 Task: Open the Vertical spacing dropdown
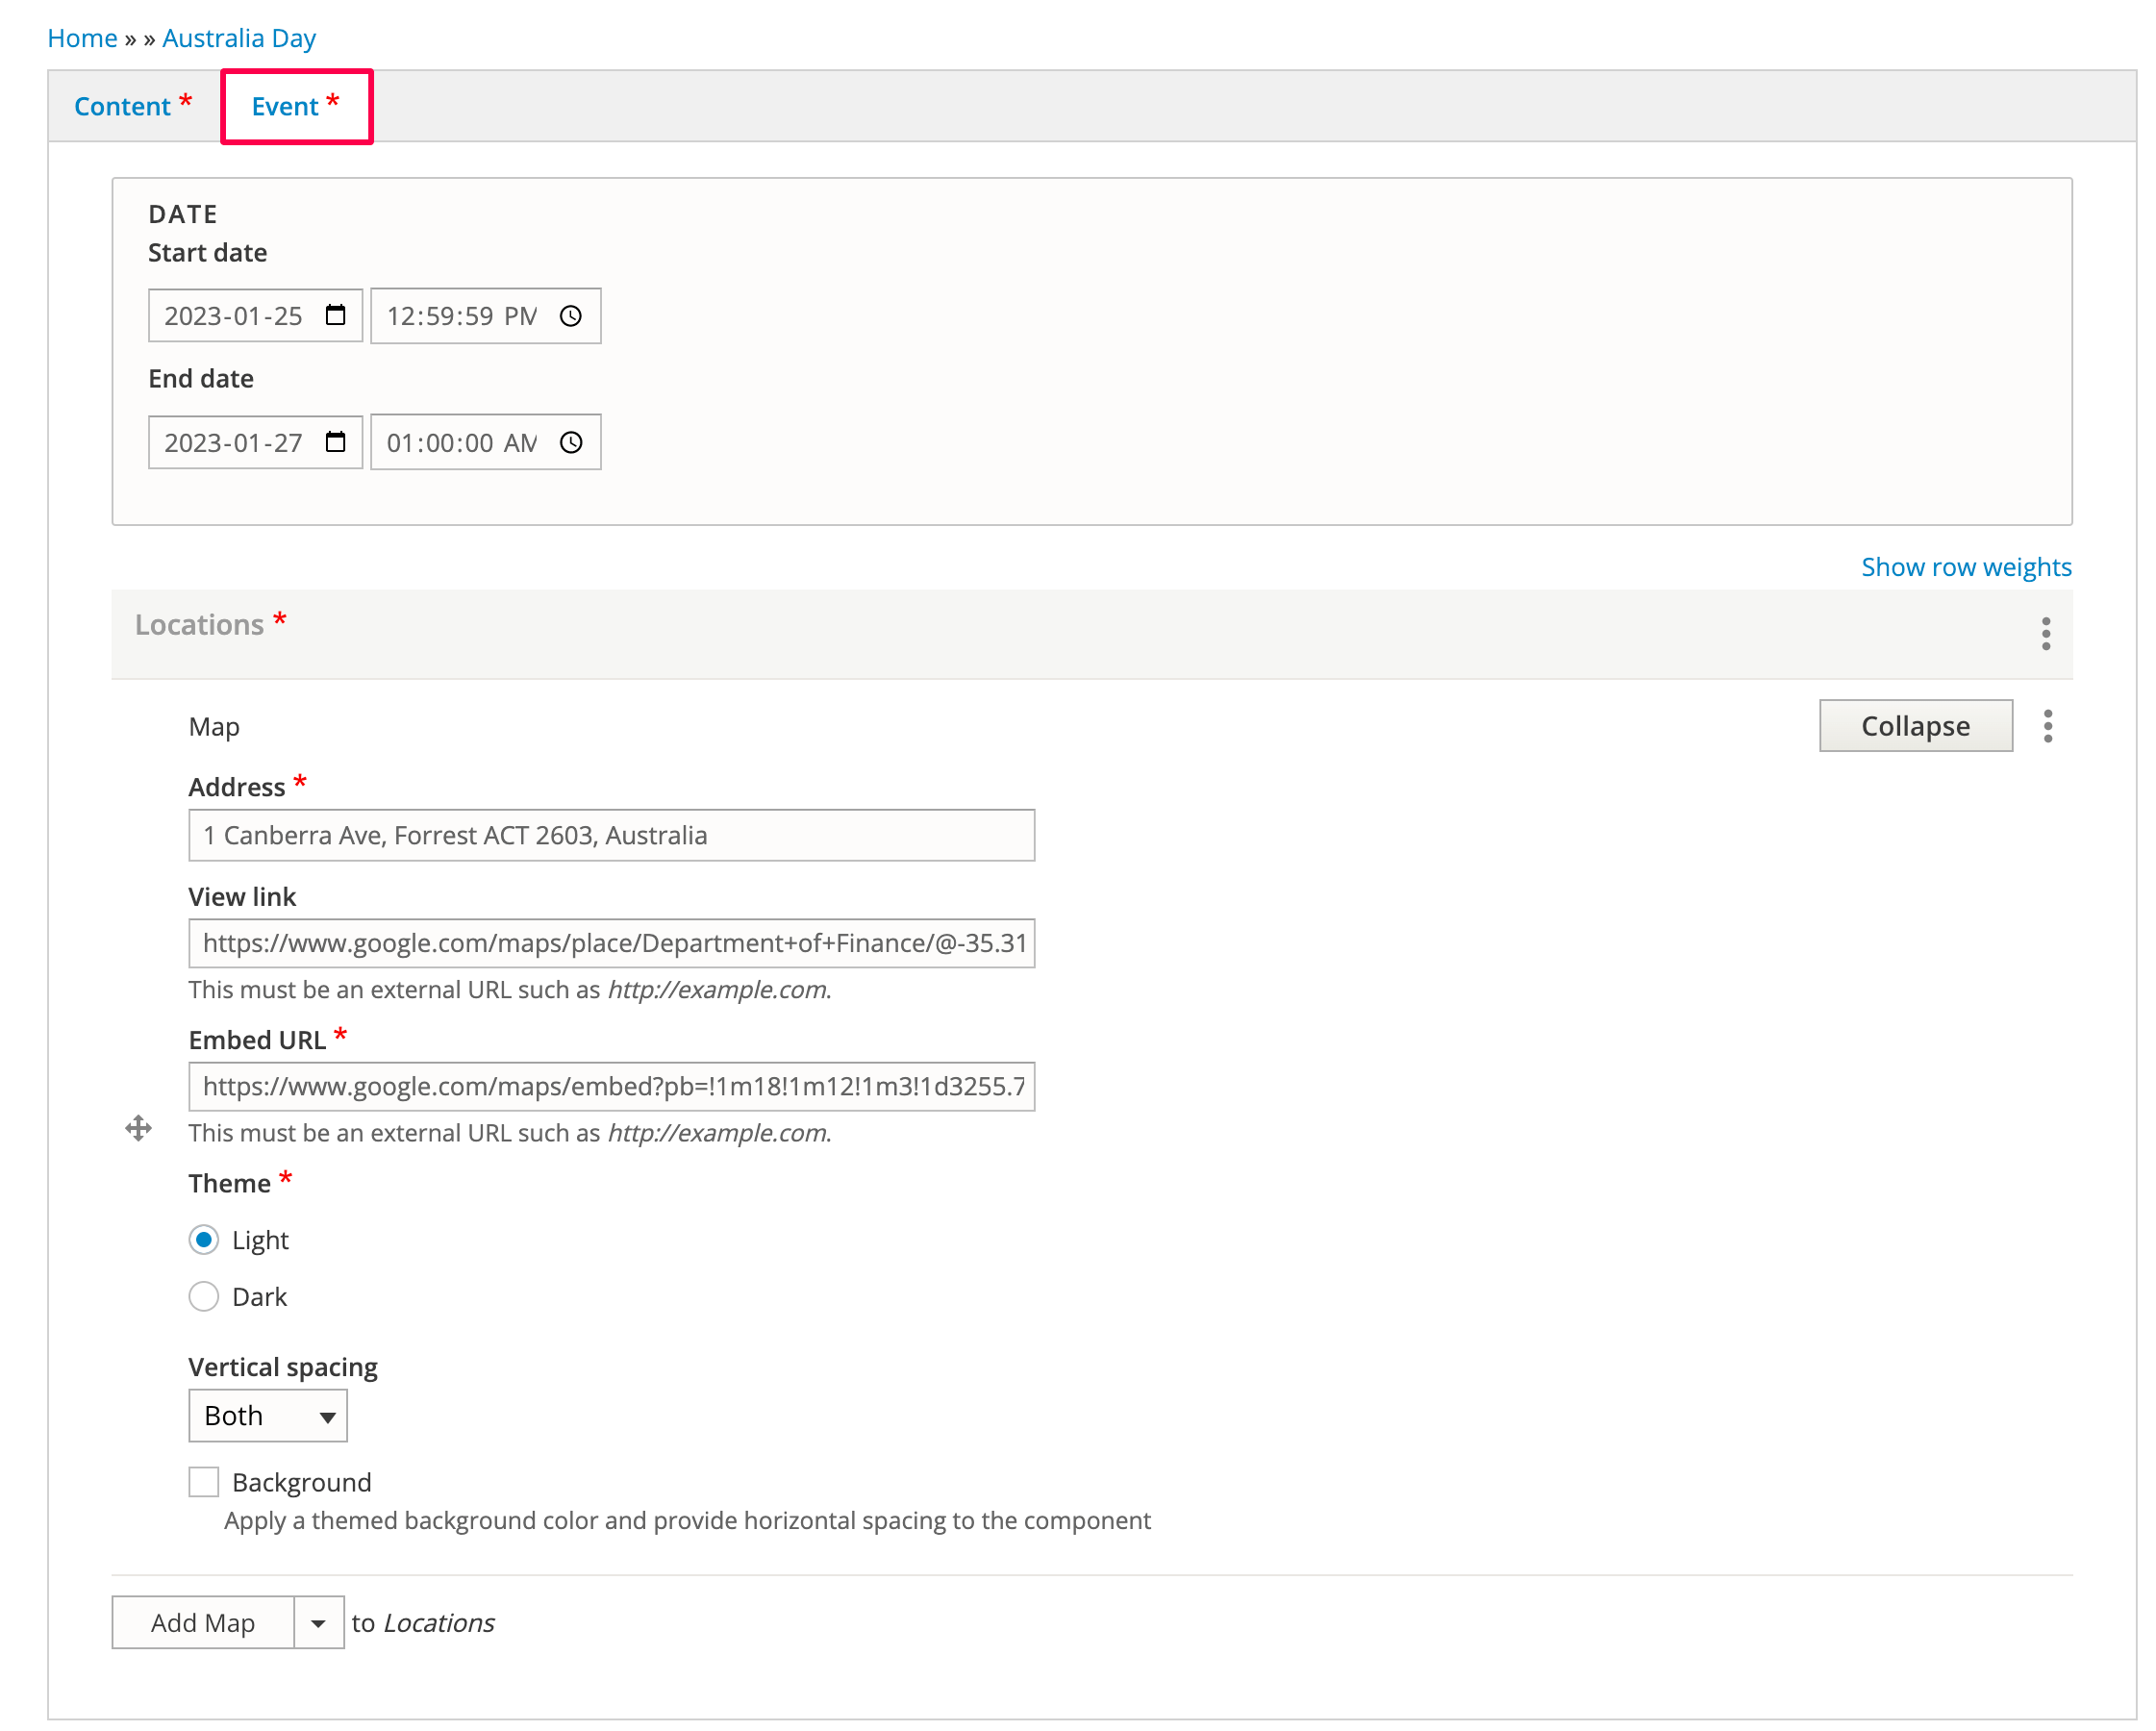[268, 1416]
